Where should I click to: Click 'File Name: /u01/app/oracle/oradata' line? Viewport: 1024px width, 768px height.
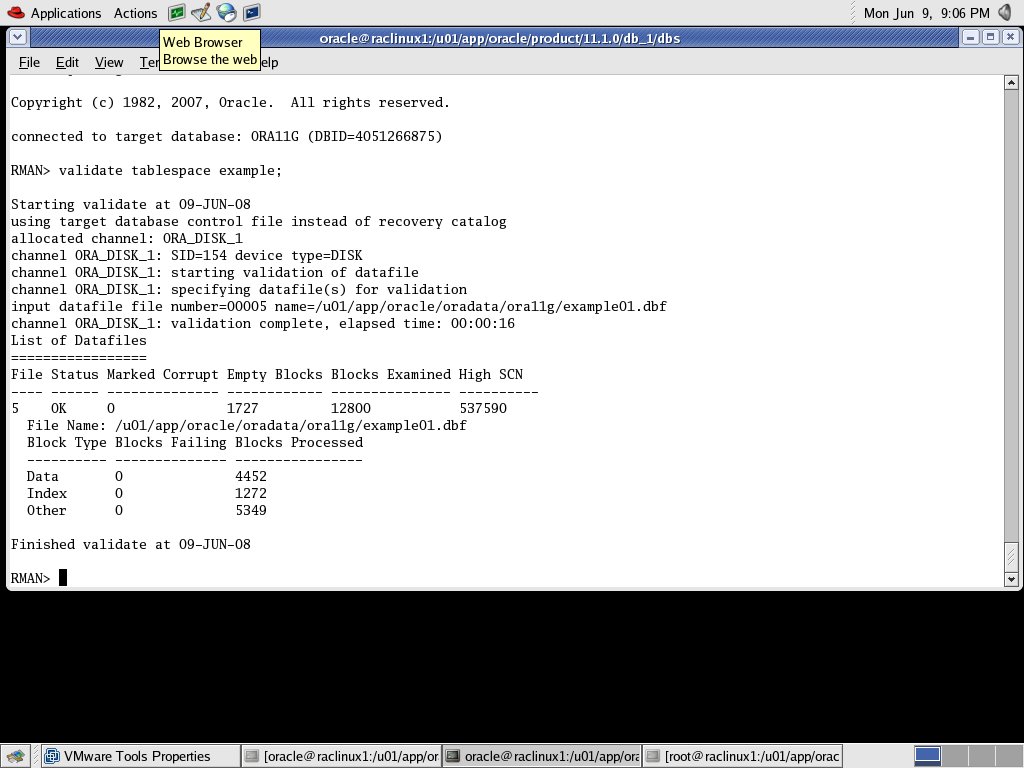pos(247,425)
